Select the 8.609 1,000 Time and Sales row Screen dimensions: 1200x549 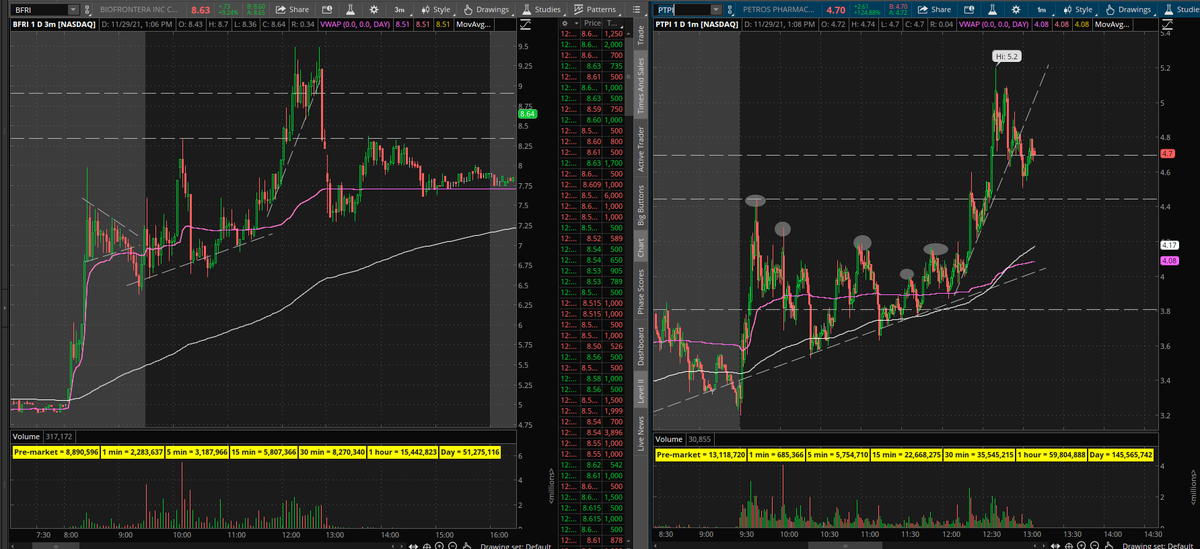point(590,184)
